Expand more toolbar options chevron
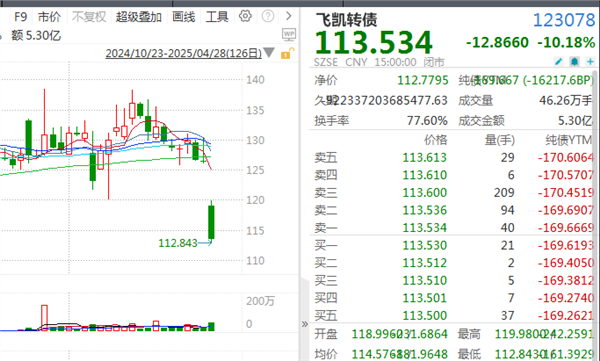 (289, 16)
